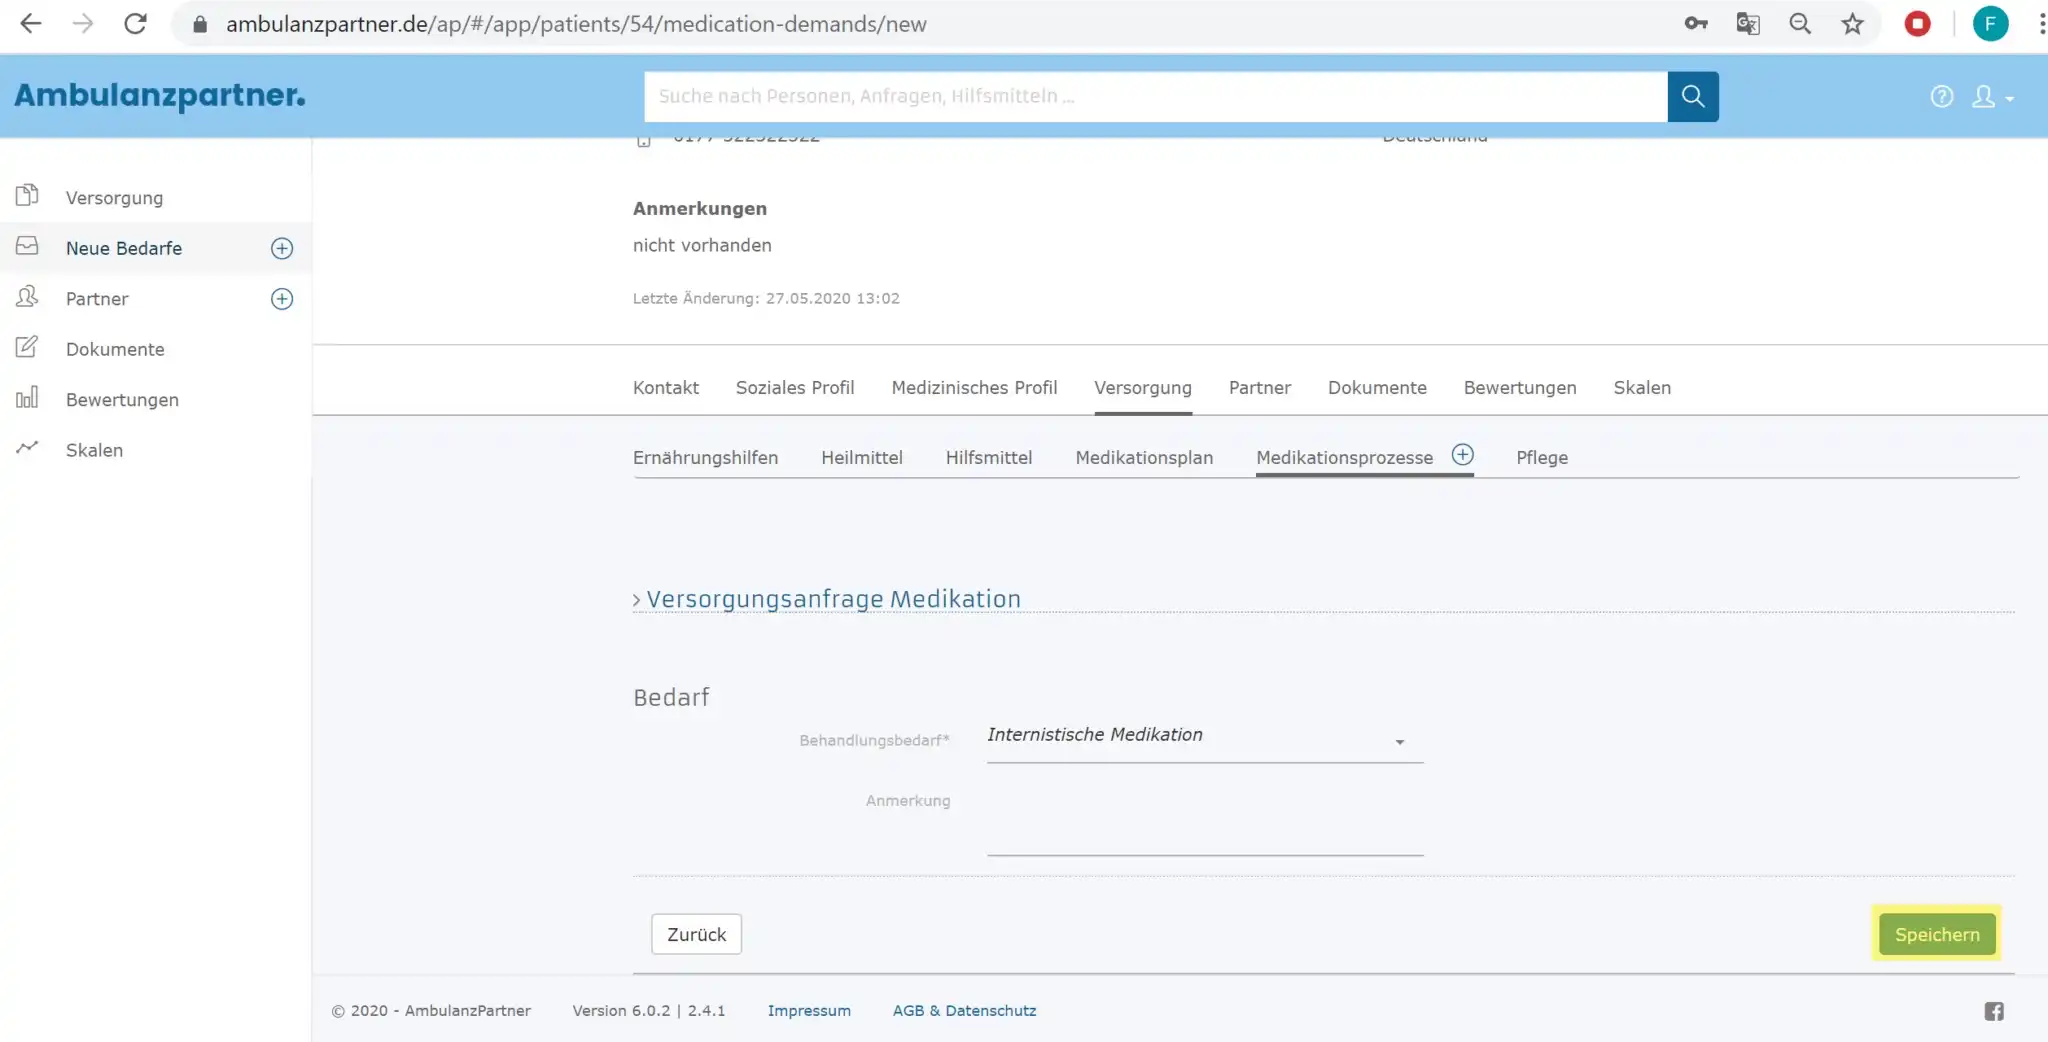Viewport: 2048px width, 1042px height.
Task: Switch to the Bewertungen tab
Action: click(x=1520, y=388)
